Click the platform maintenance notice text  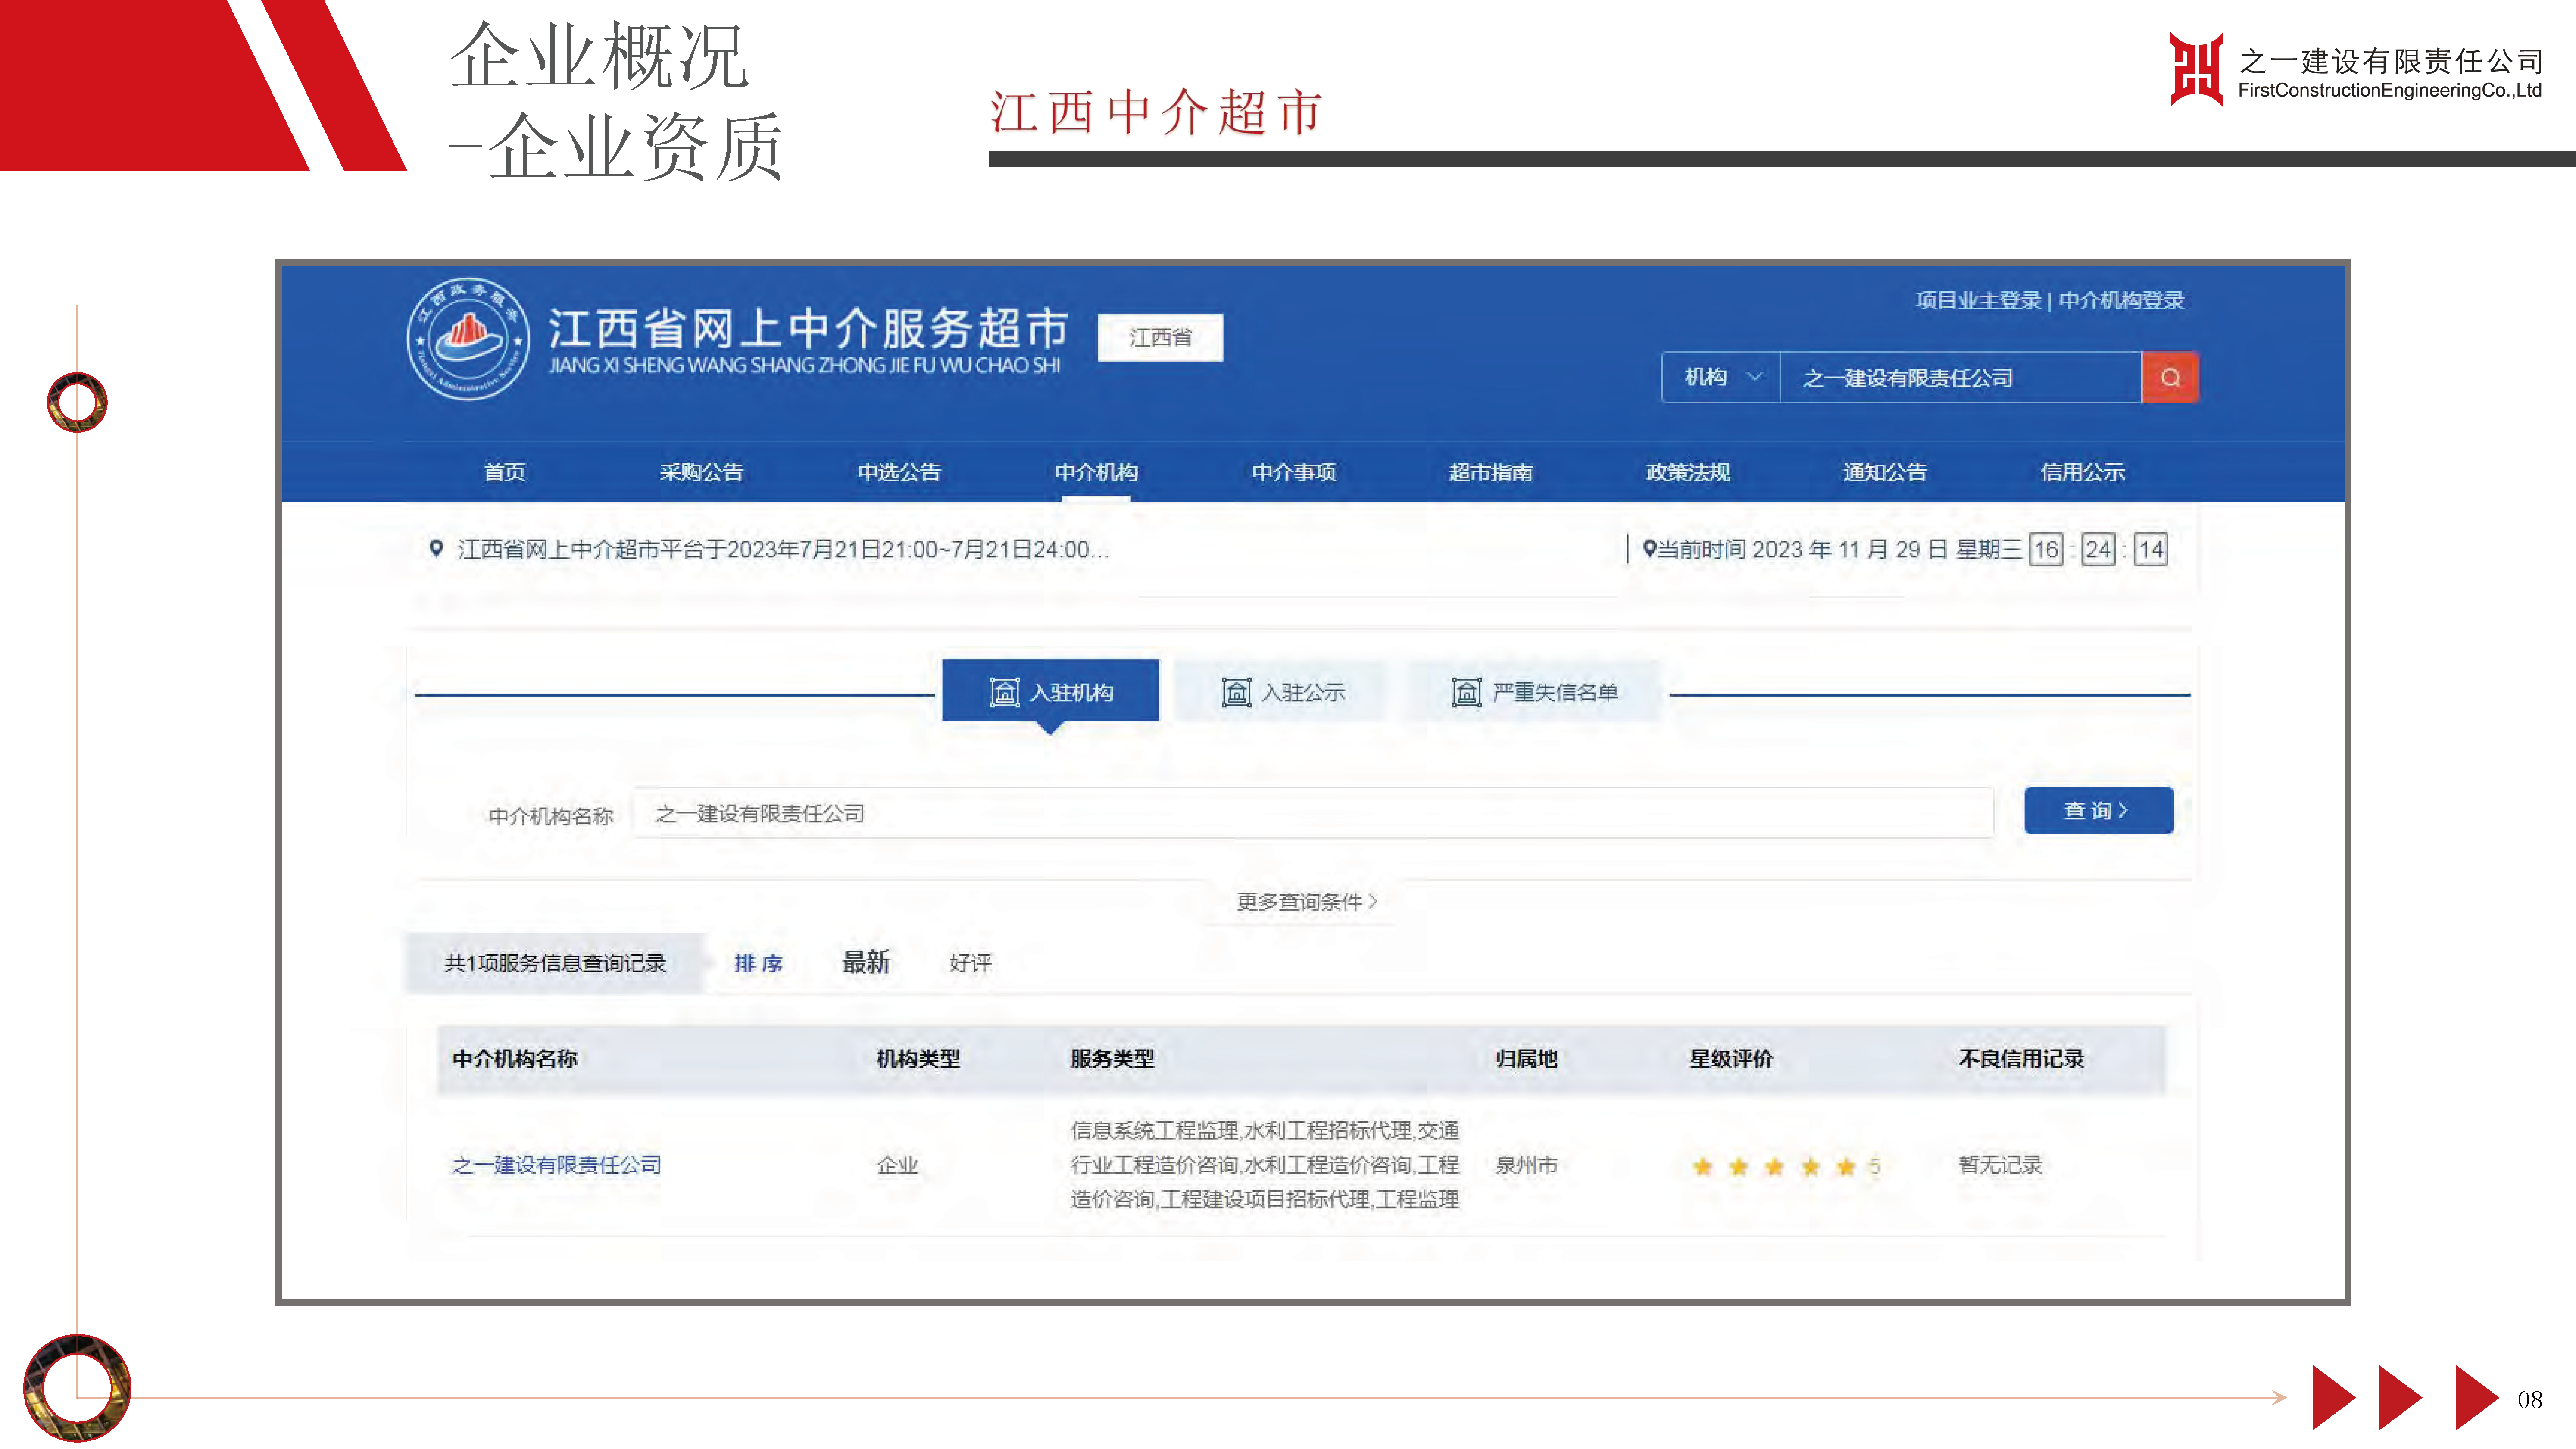784,549
